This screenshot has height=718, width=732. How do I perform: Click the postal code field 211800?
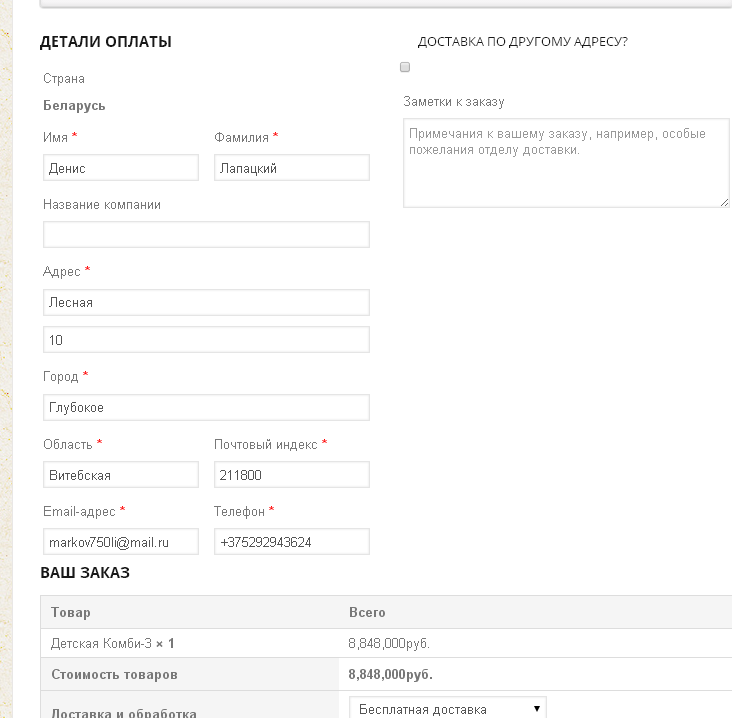click(292, 475)
